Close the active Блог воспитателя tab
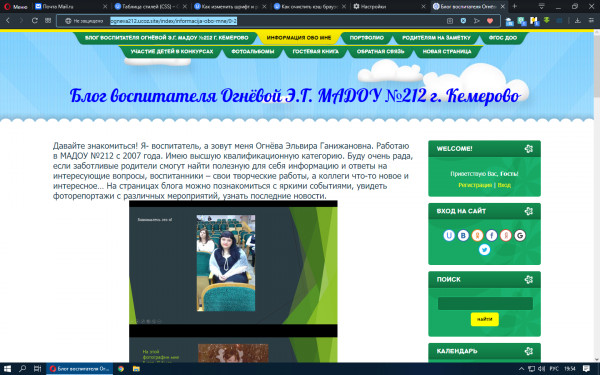 503,7
